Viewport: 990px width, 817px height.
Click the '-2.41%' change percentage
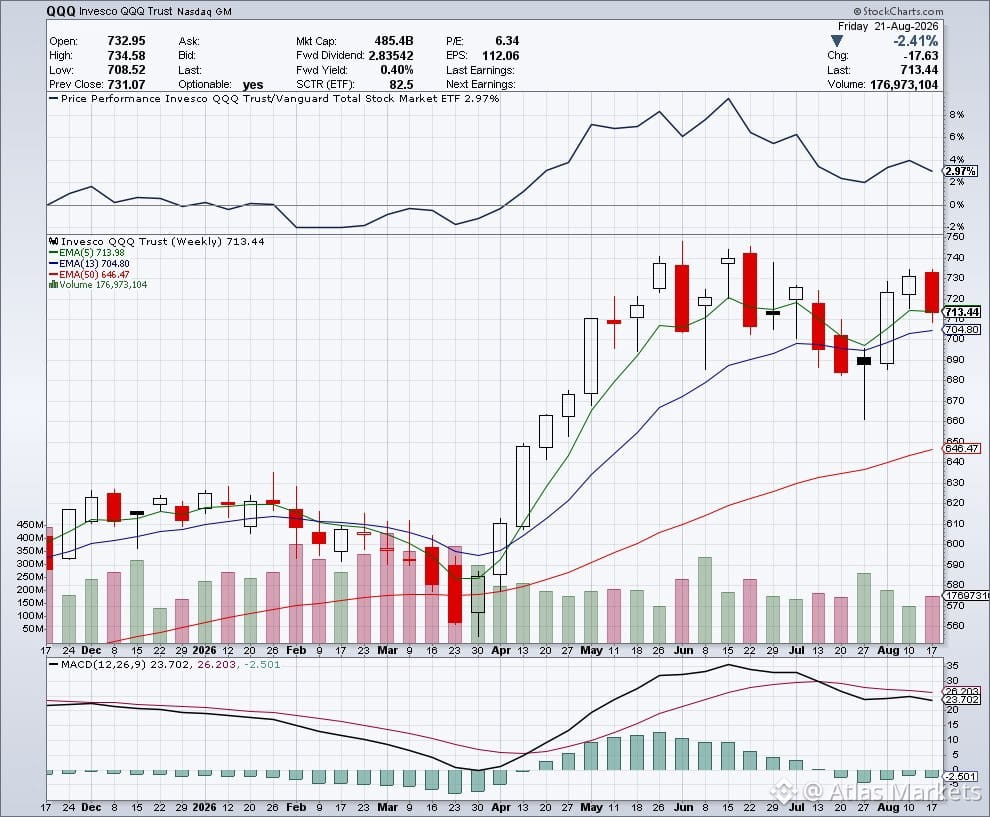click(x=915, y=41)
